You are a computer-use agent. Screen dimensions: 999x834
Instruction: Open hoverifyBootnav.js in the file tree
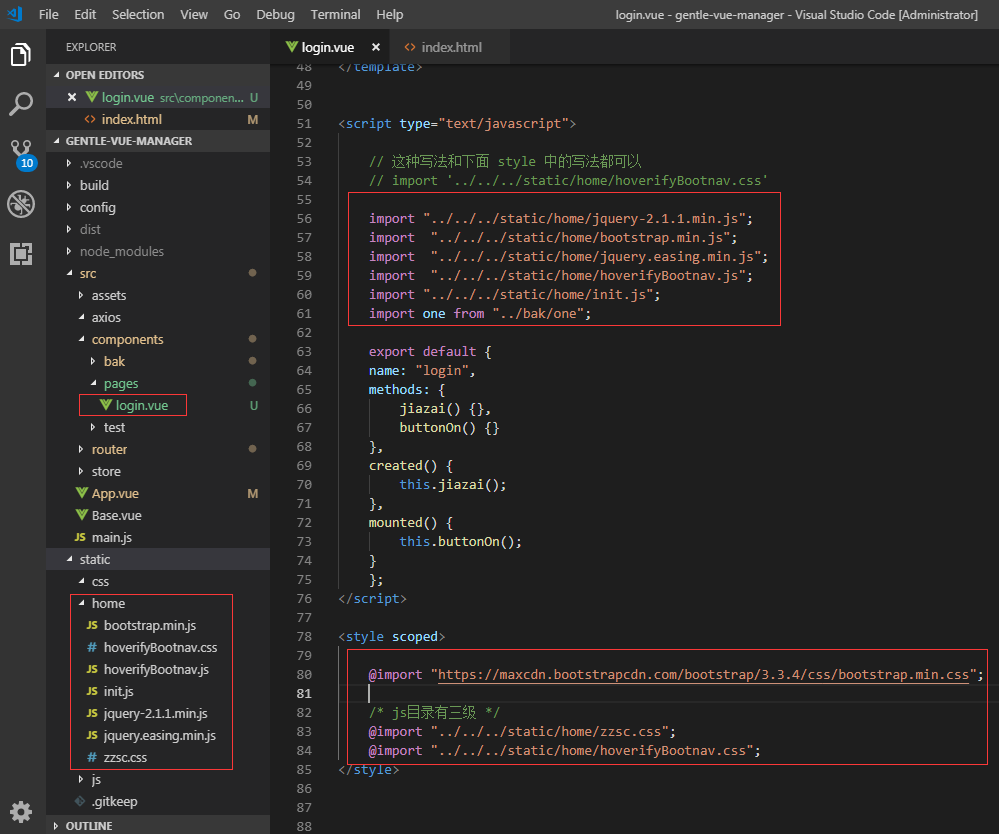click(x=158, y=670)
